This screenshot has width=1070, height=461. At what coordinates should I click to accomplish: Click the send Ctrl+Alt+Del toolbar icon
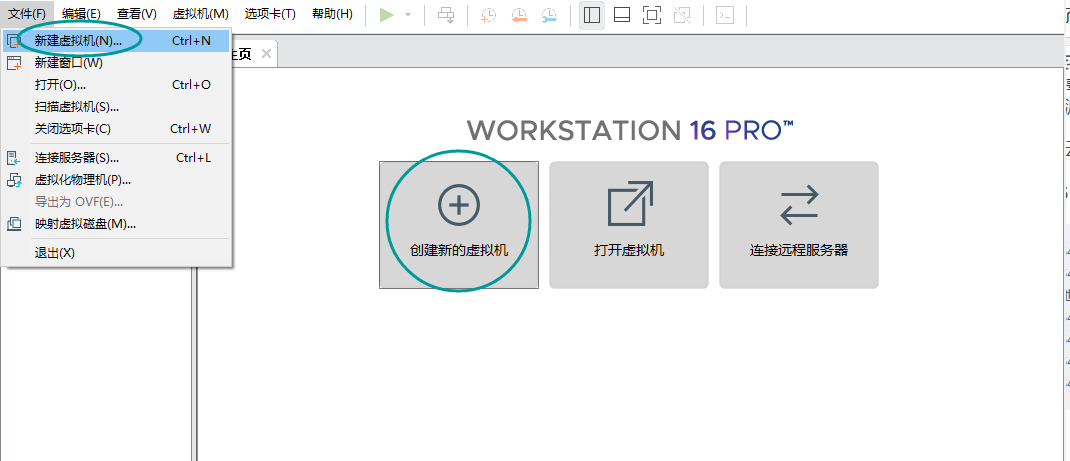pos(447,16)
